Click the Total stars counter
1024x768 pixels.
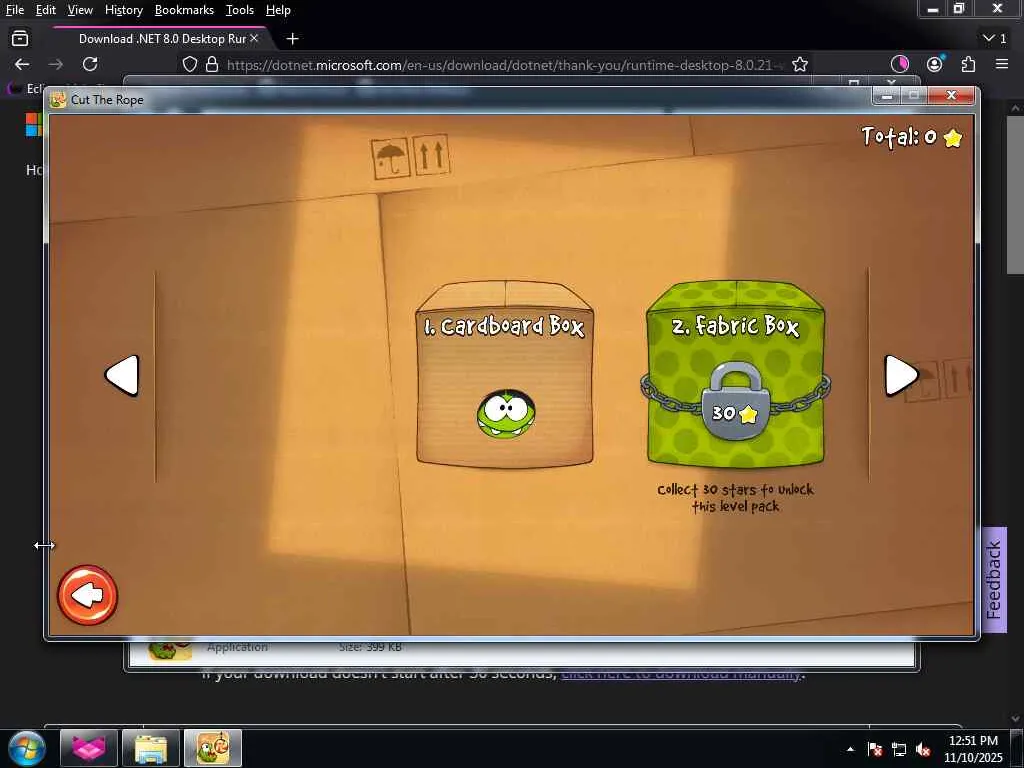tap(912, 136)
